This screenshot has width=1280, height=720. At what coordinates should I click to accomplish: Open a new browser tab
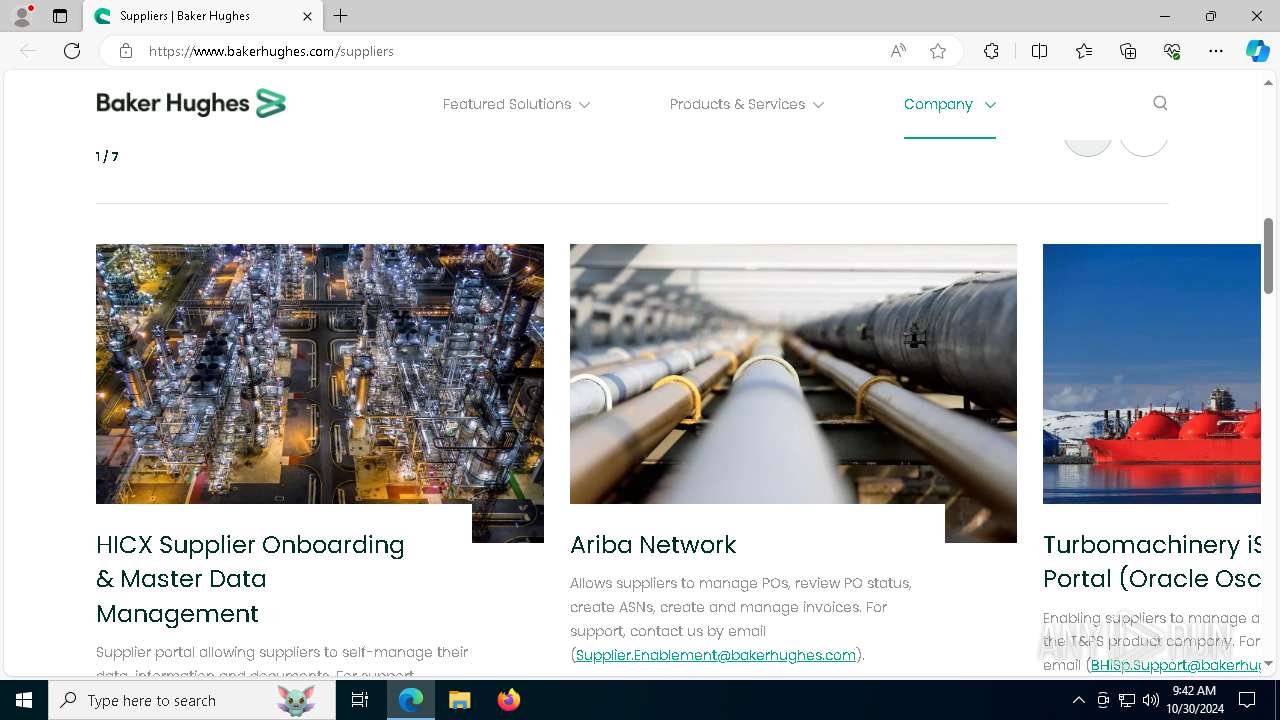(341, 16)
